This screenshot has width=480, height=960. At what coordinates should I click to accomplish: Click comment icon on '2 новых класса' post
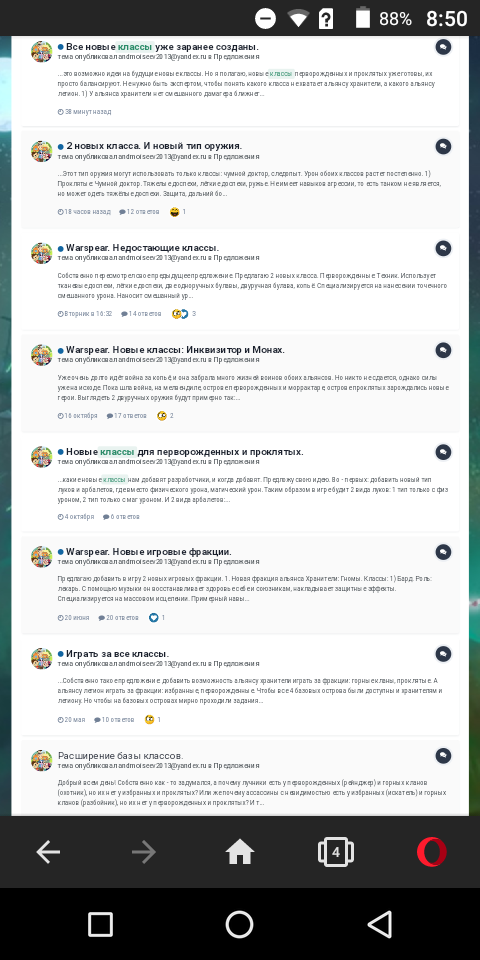pyautogui.click(x=443, y=146)
